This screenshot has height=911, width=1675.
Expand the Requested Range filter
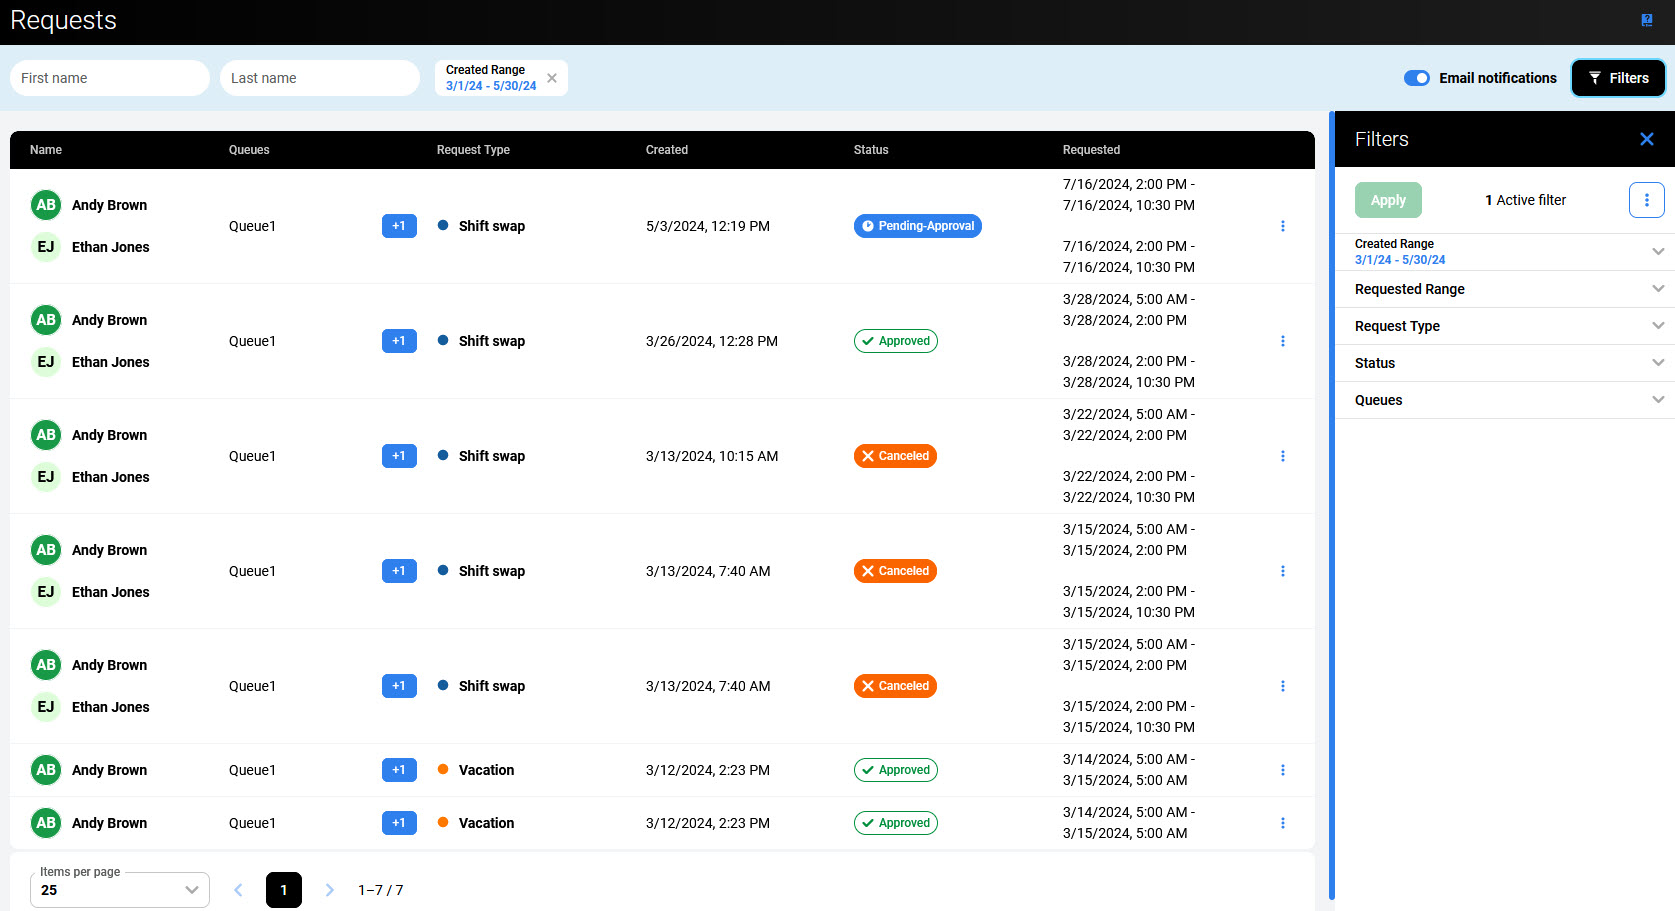(1504, 289)
